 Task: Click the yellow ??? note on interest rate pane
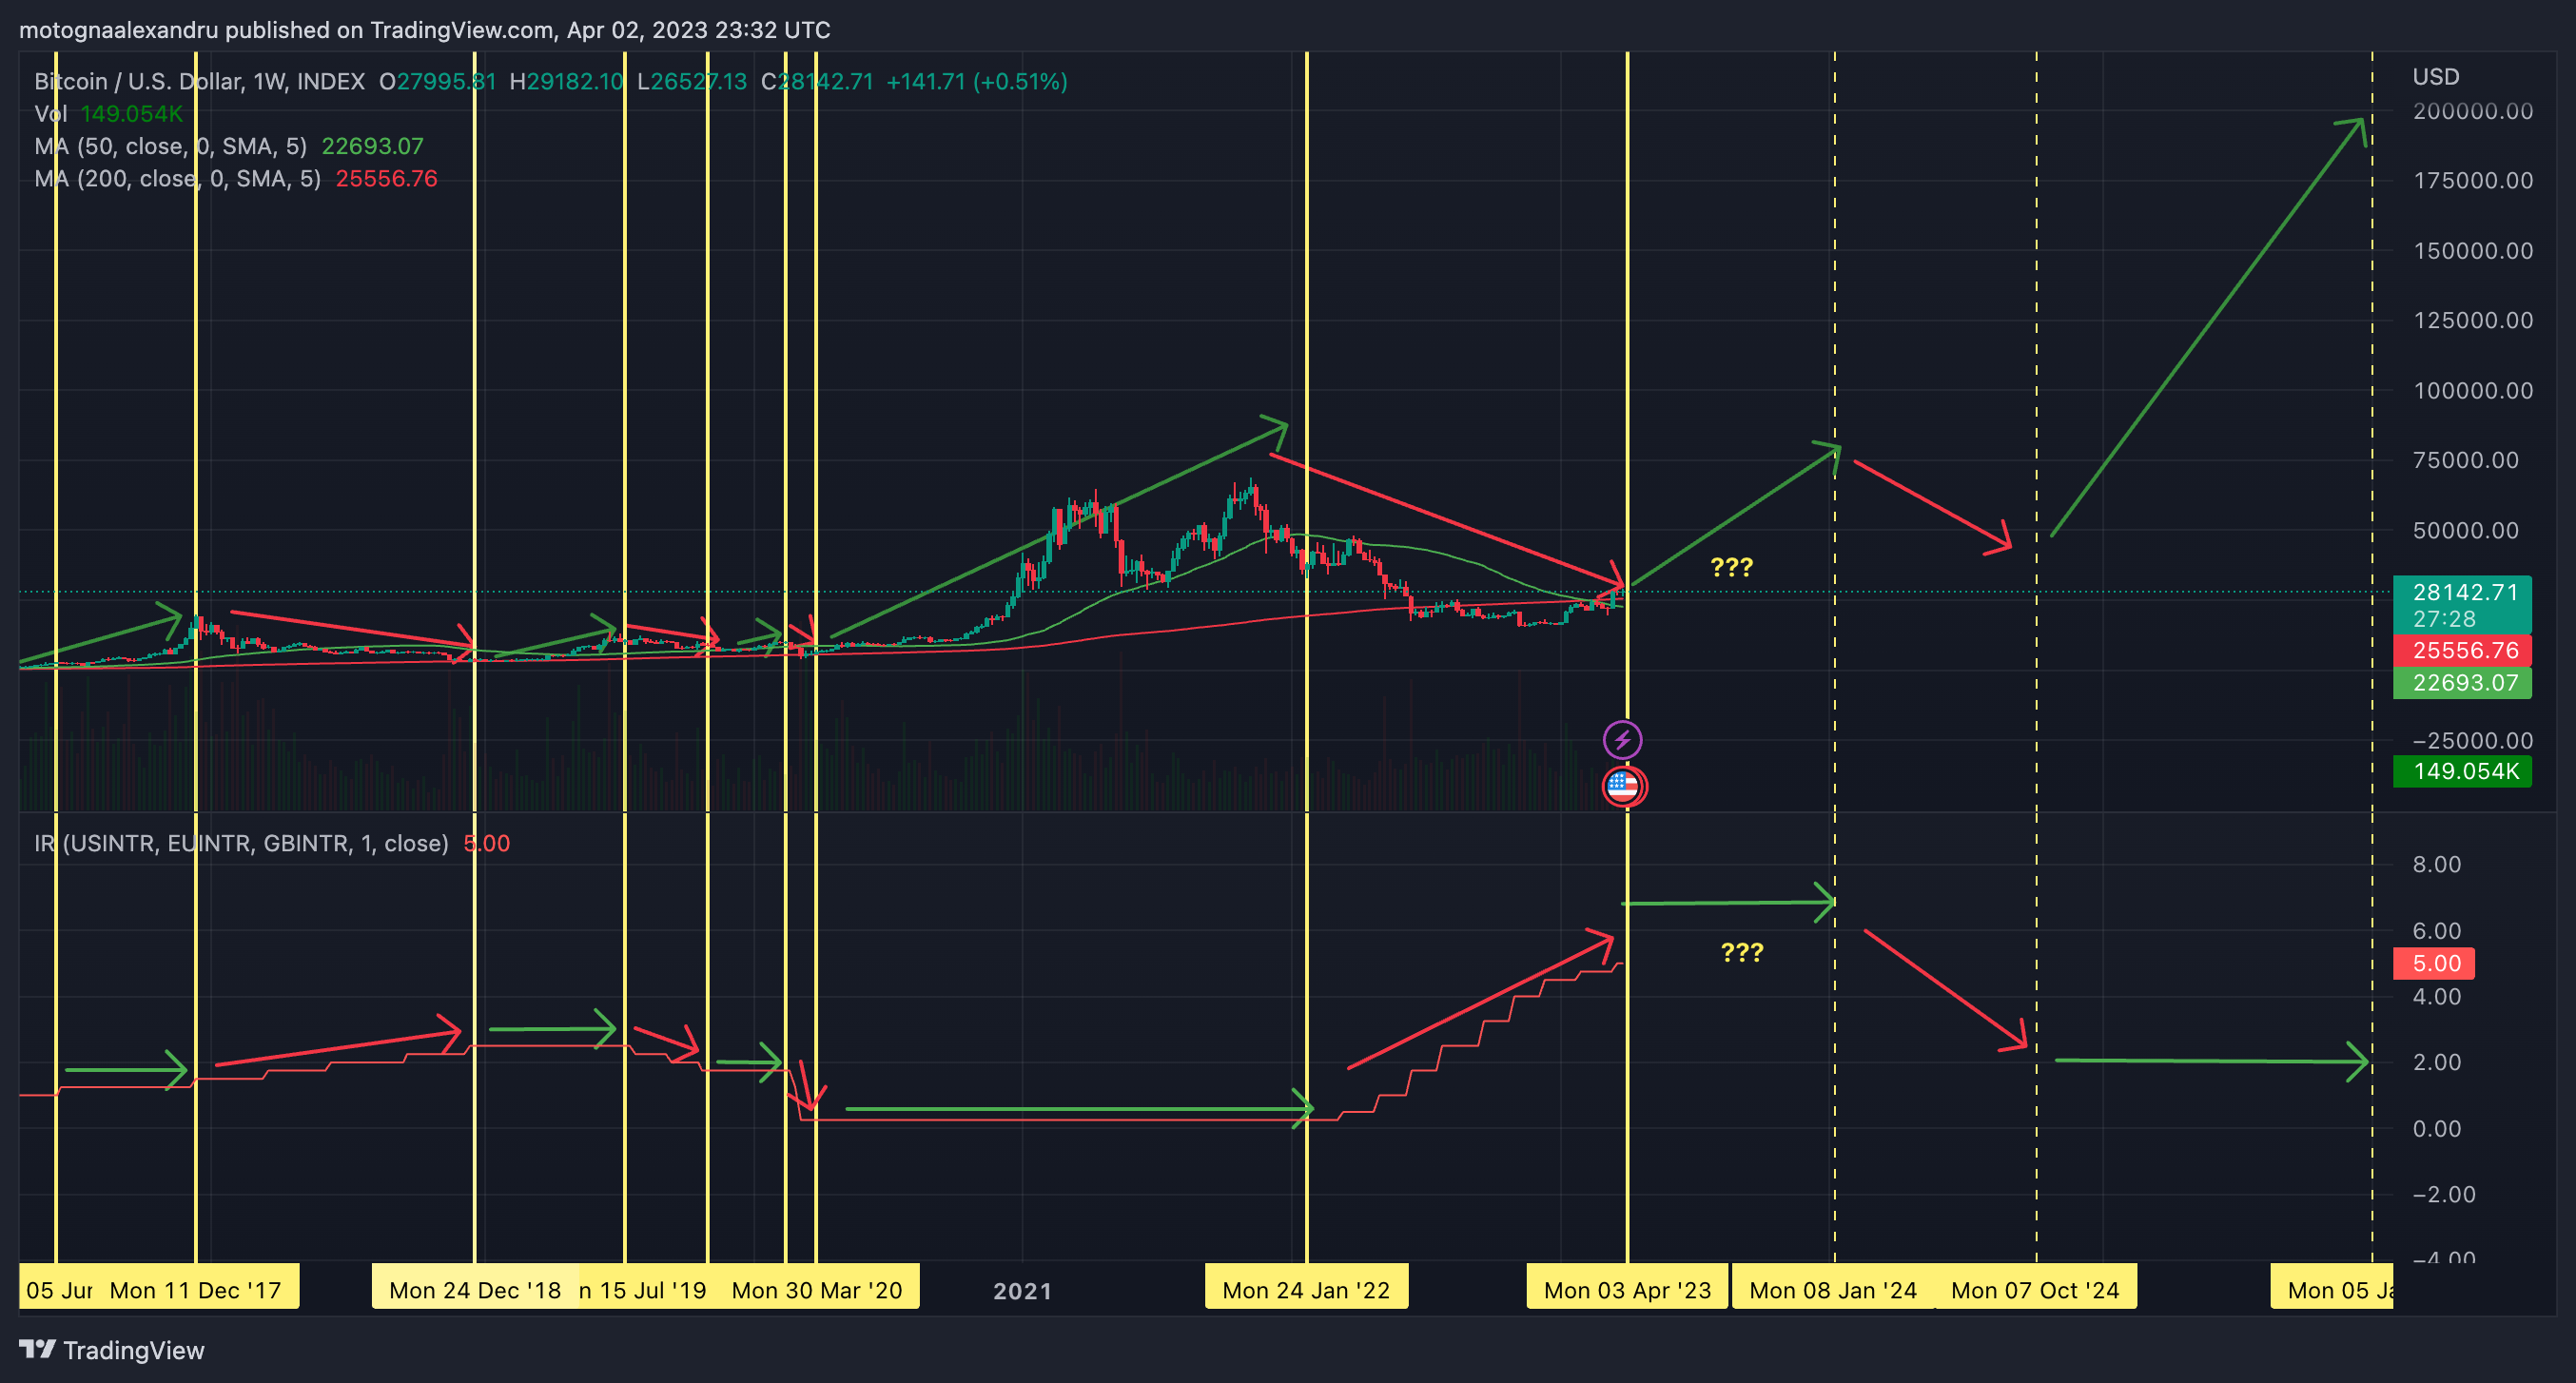1742,952
